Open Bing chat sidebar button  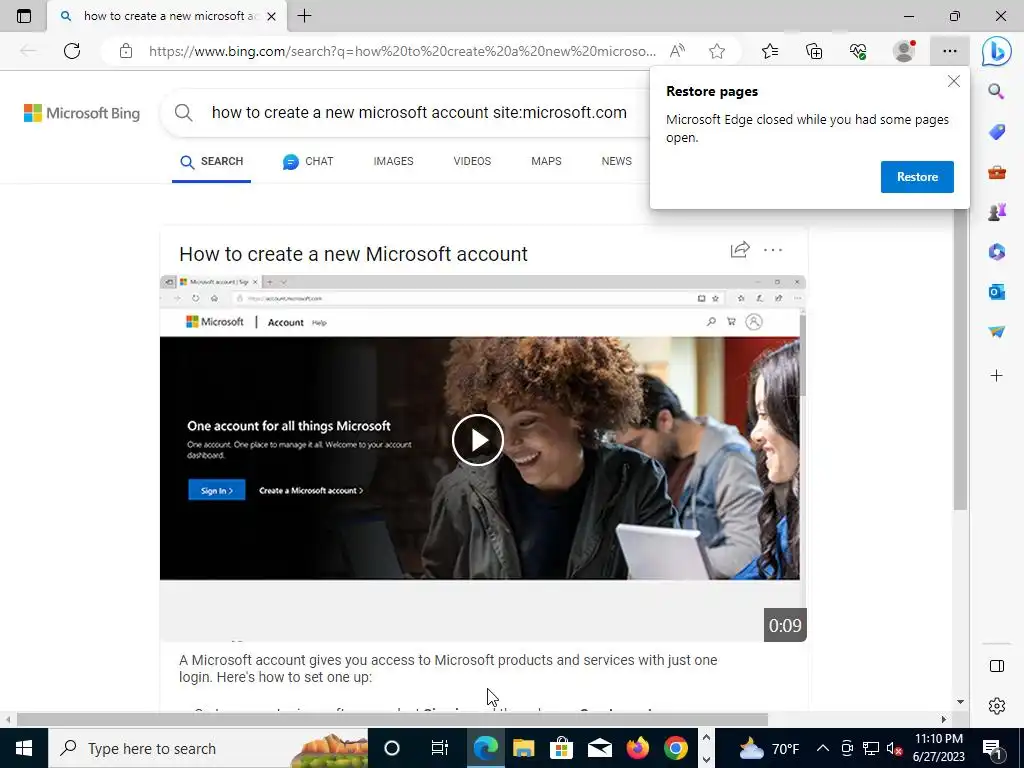tap(997, 51)
